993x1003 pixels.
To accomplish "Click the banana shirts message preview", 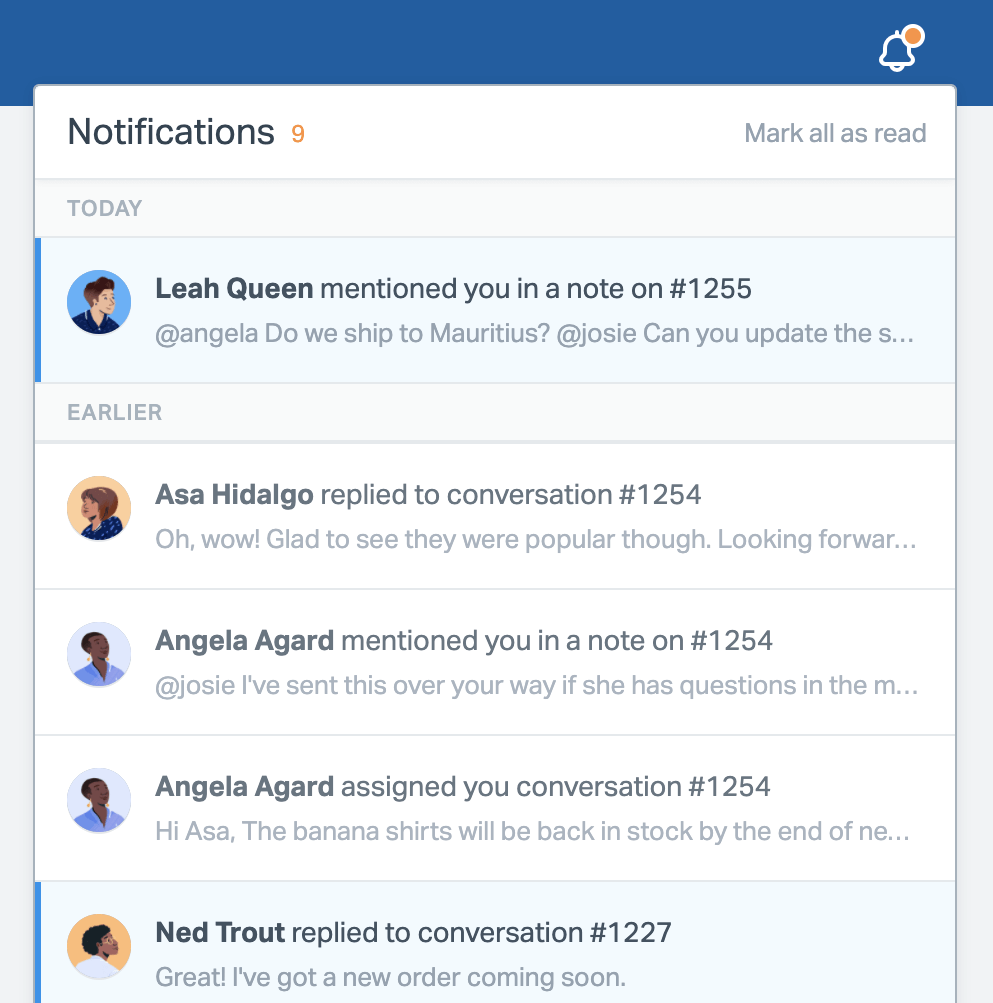I will pyautogui.click(x=532, y=831).
